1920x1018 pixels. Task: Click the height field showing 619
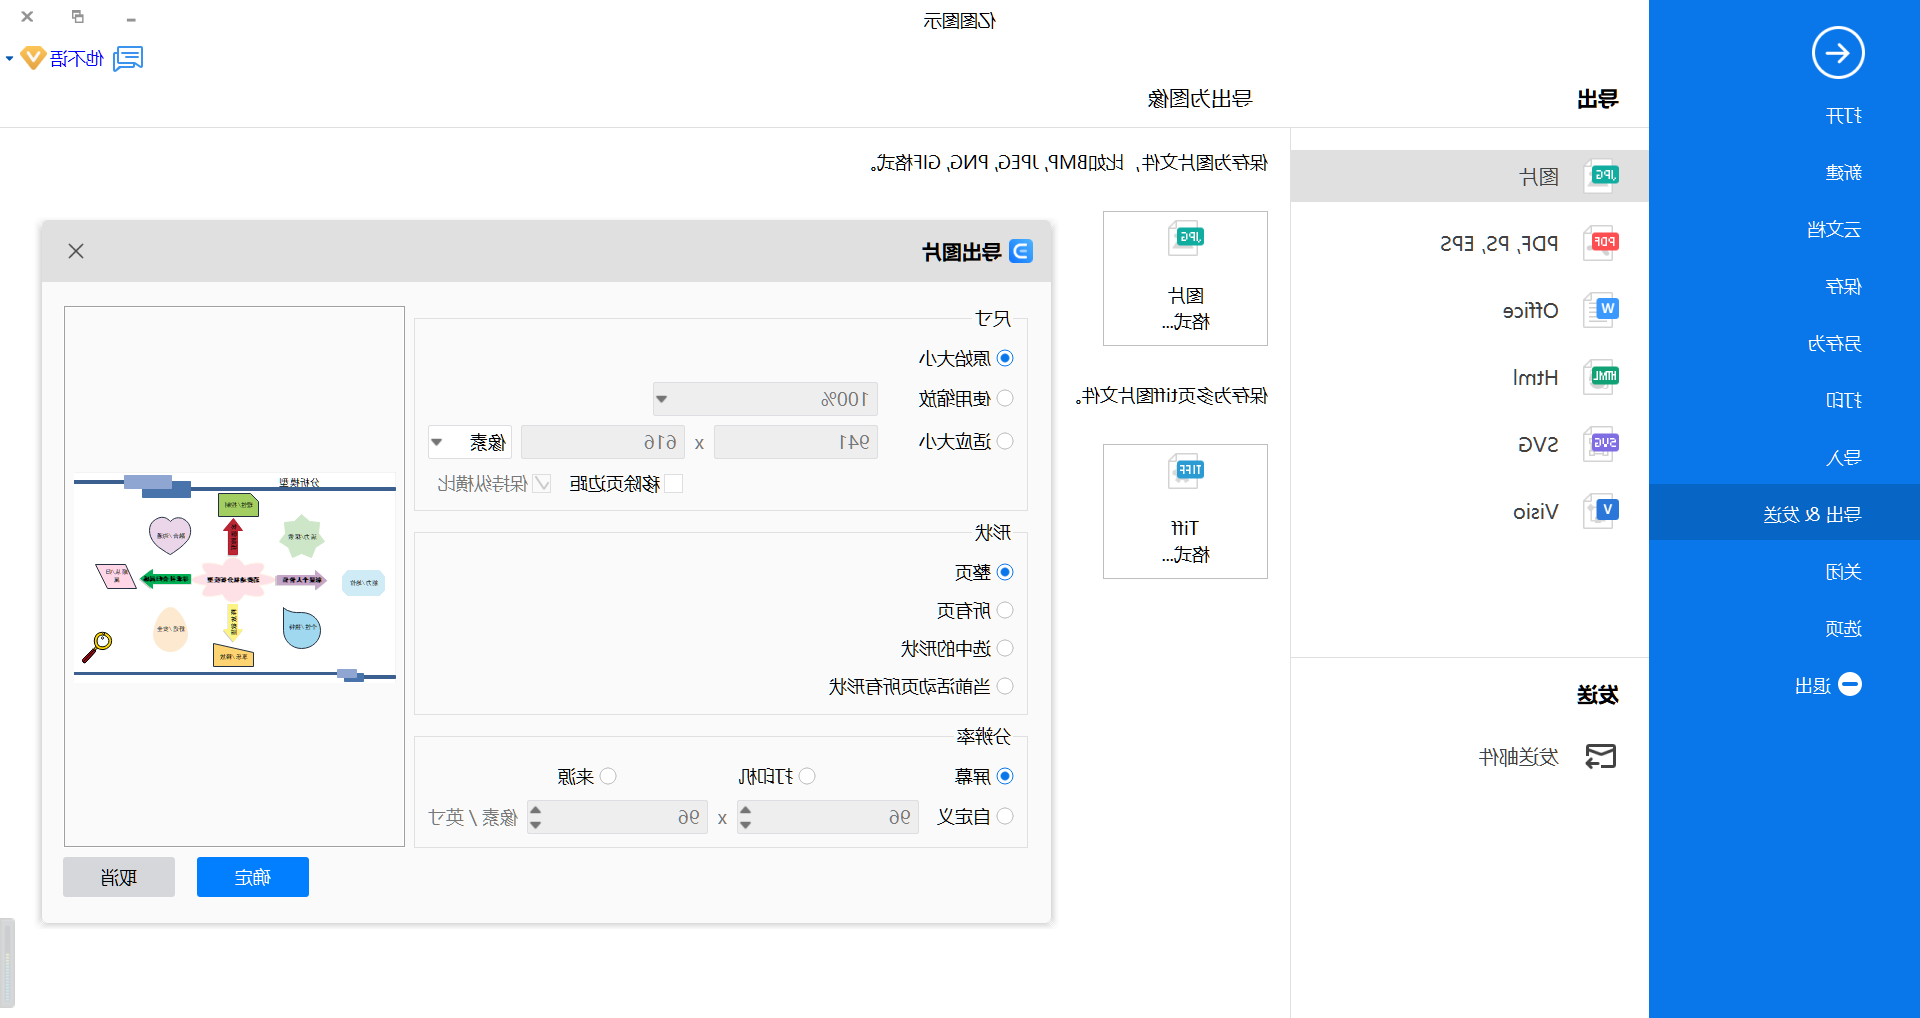tap(603, 442)
